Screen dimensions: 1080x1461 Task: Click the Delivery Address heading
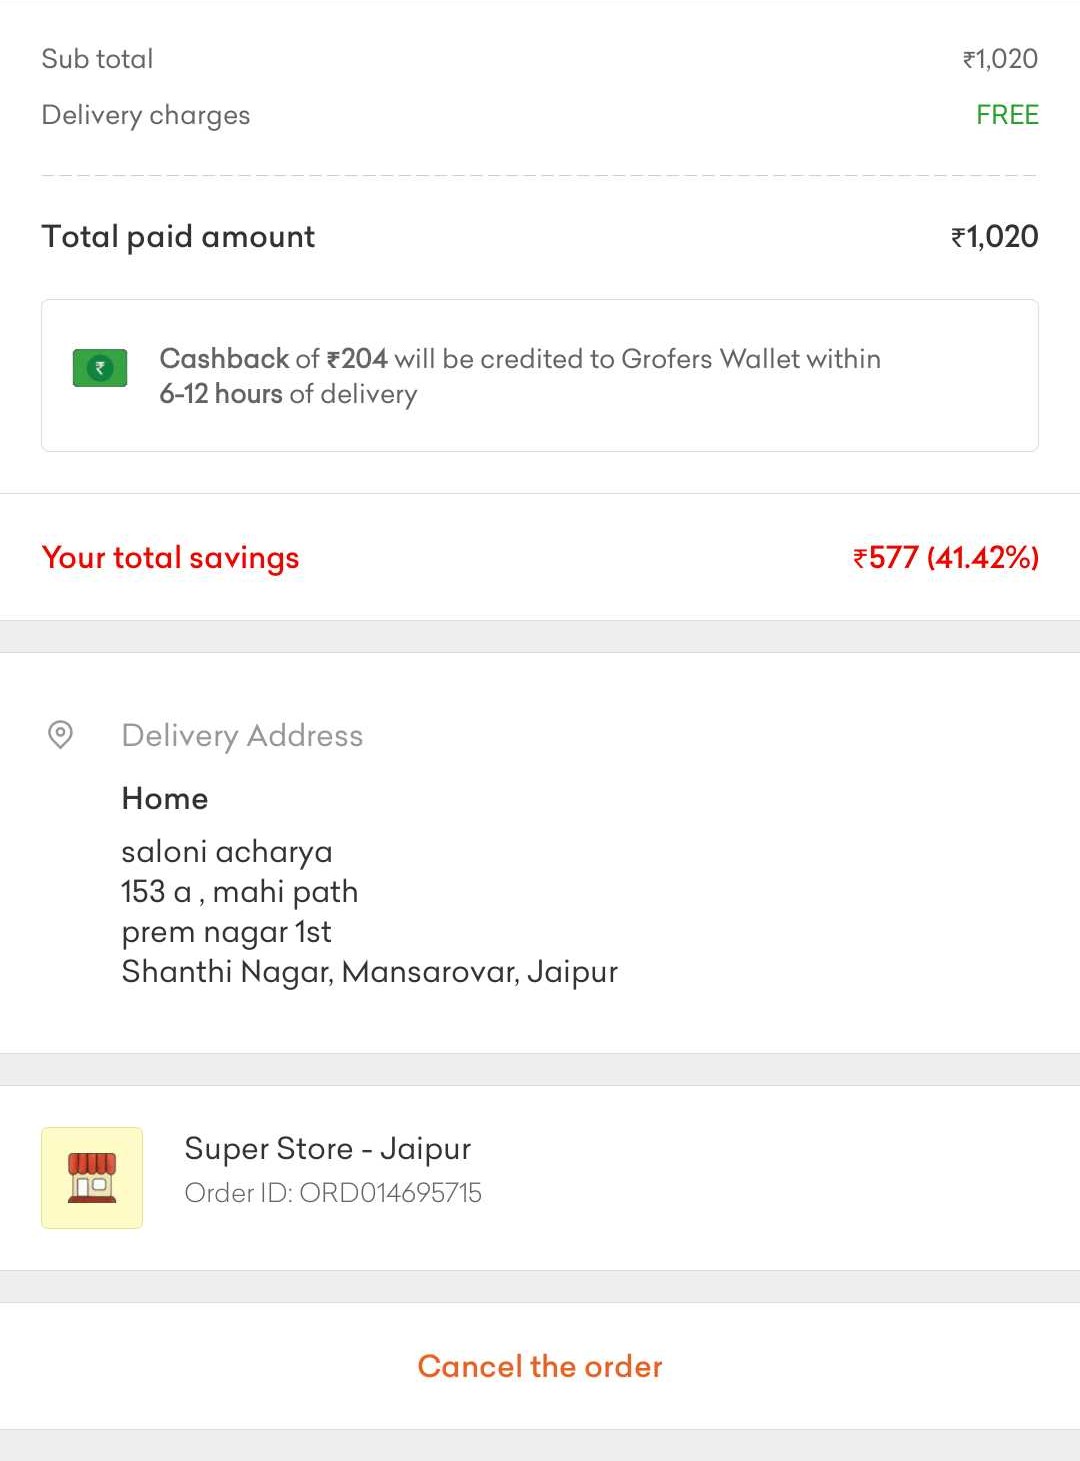coord(242,736)
